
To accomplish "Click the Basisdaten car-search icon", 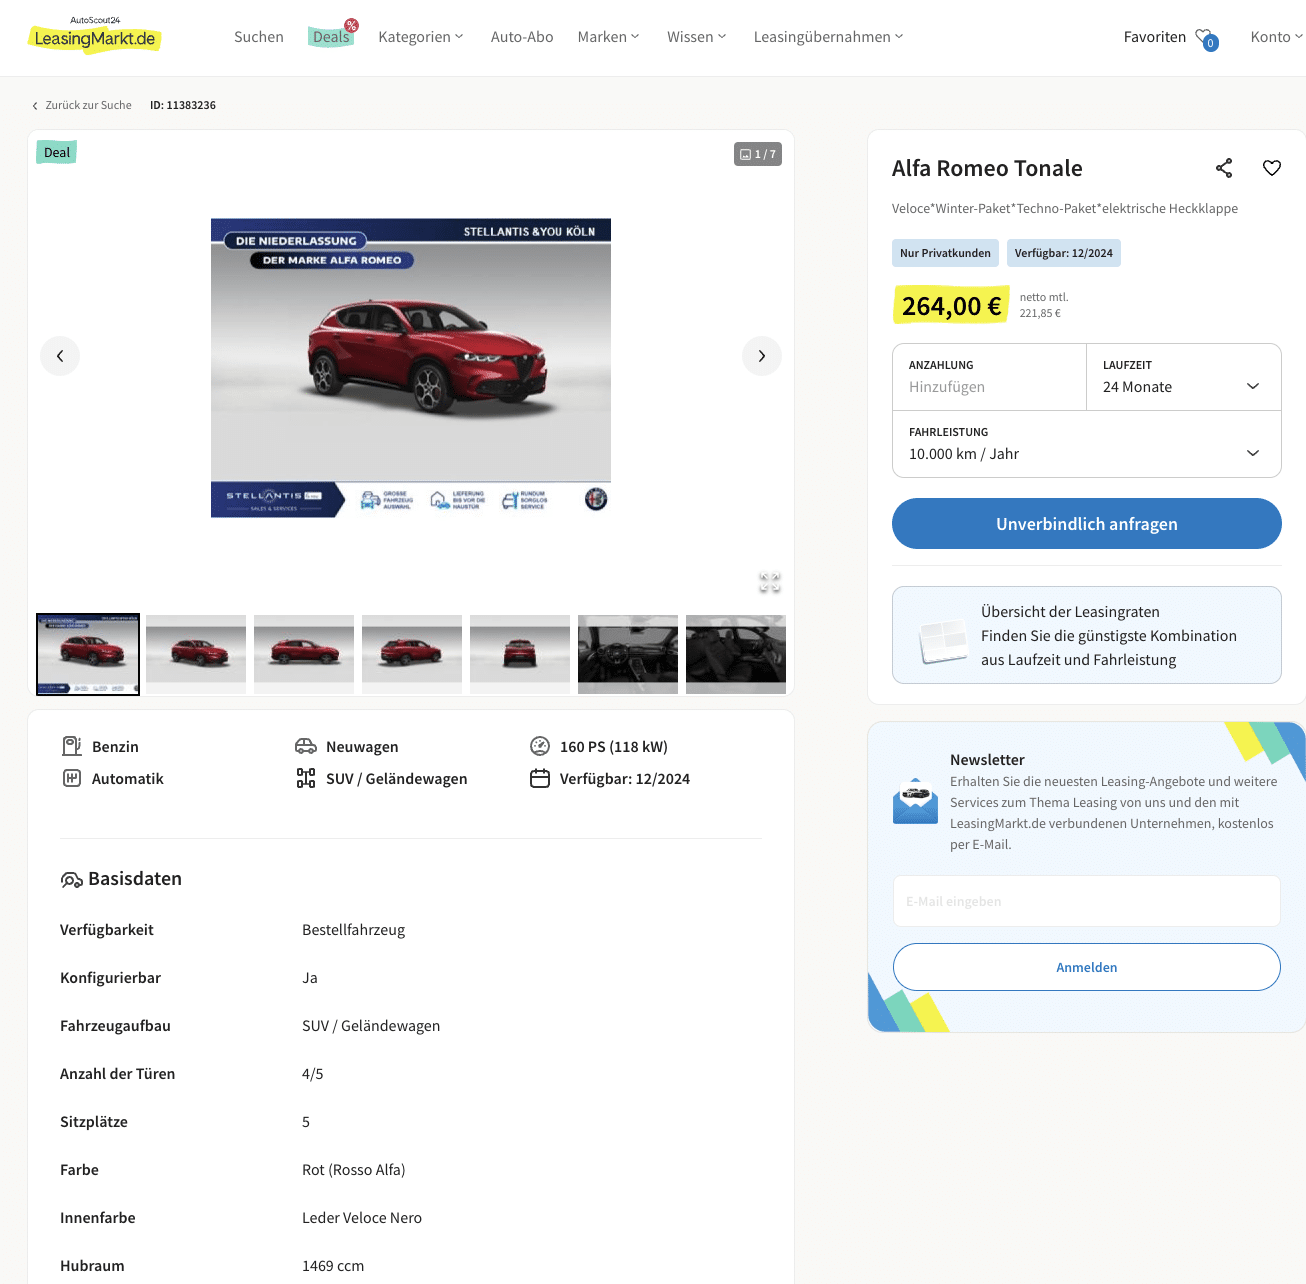I will [x=71, y=880].
